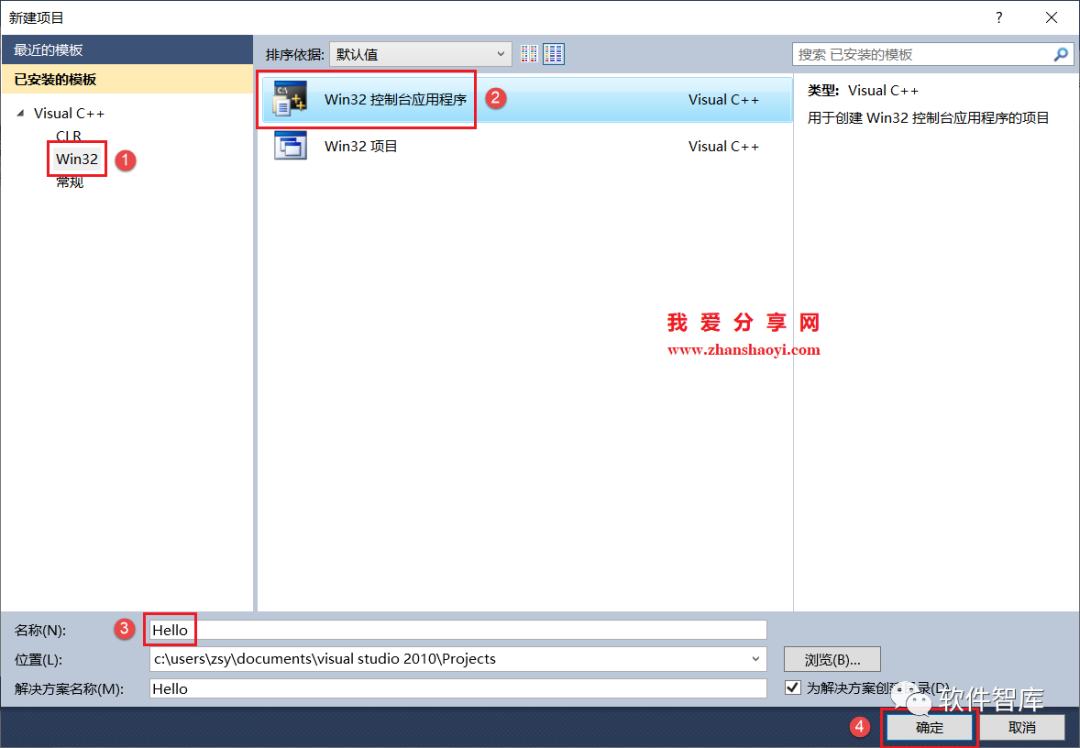1080x748 pixels.
Task: Select Win32 控制台应用程序 template
Action: point(527,99)
